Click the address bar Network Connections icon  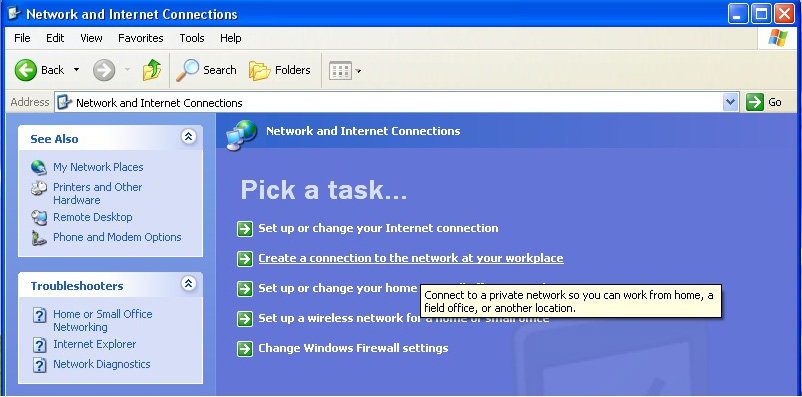(64, 102)
